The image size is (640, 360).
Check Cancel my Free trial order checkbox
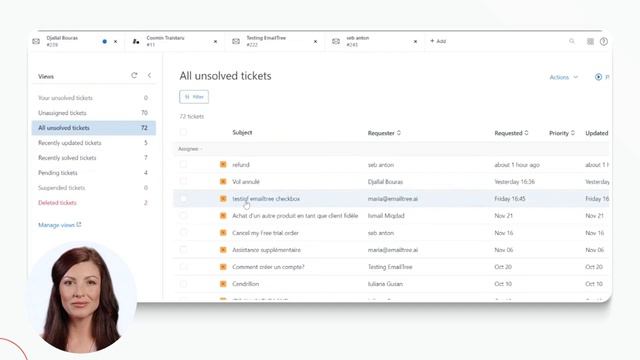tap(183, 232)
